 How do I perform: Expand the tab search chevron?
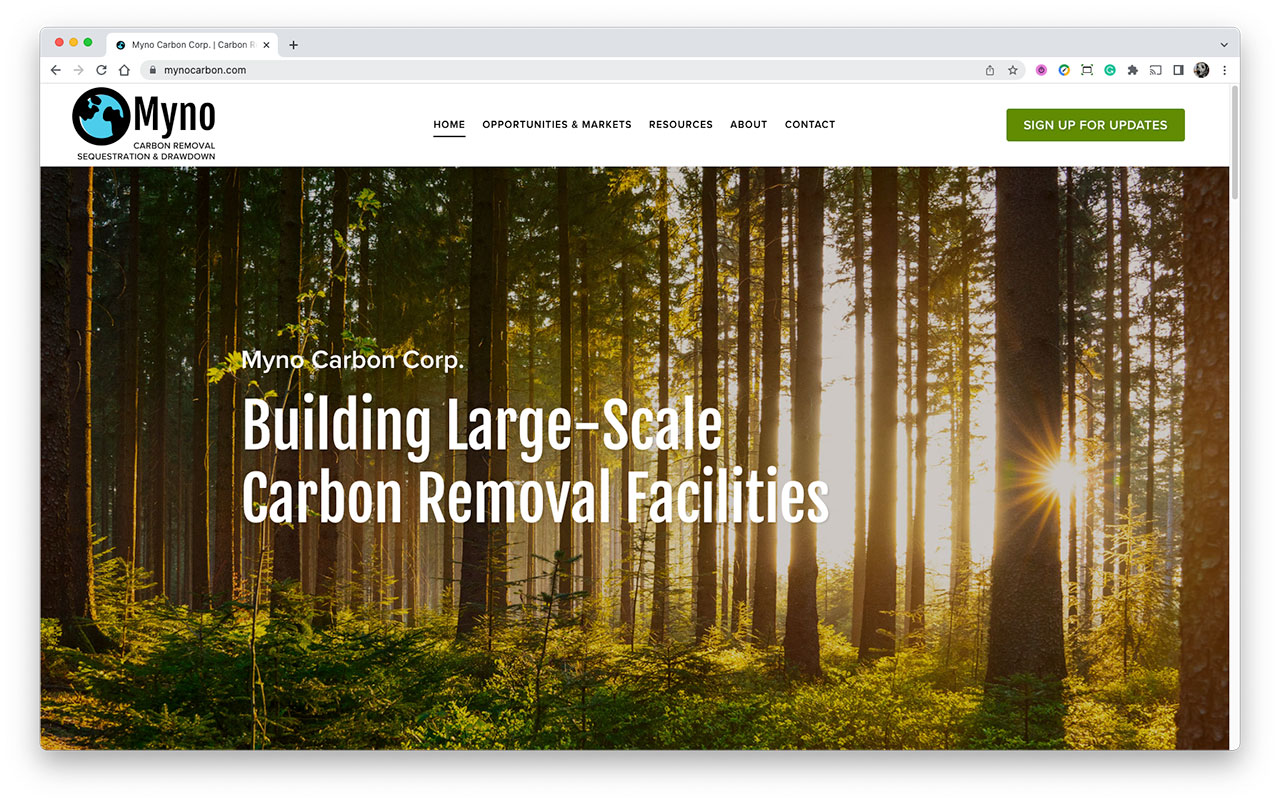tap(1224, 45)
